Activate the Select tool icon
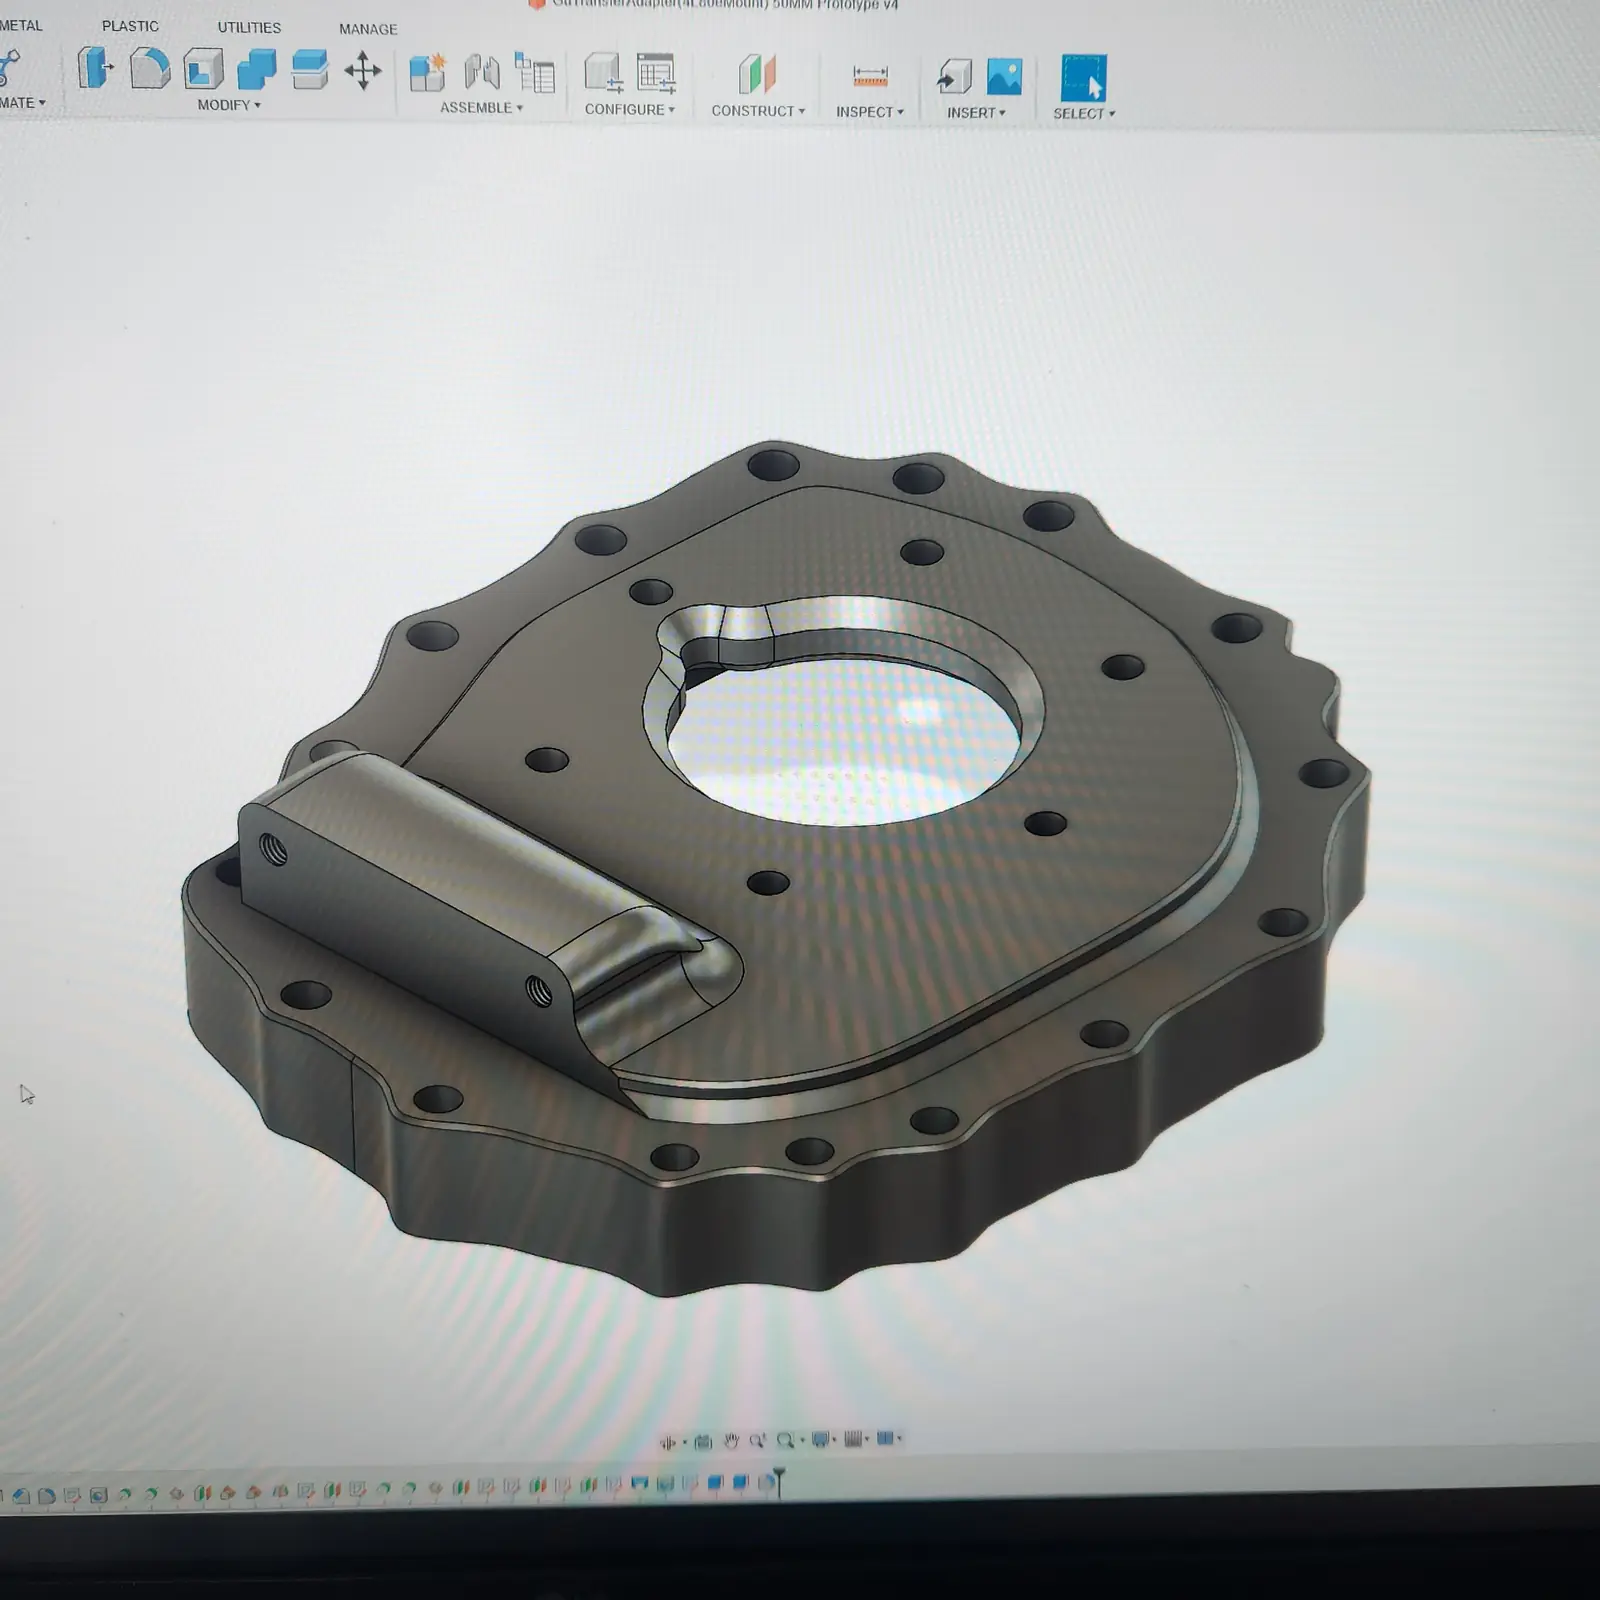 (x=1084, y=78)
